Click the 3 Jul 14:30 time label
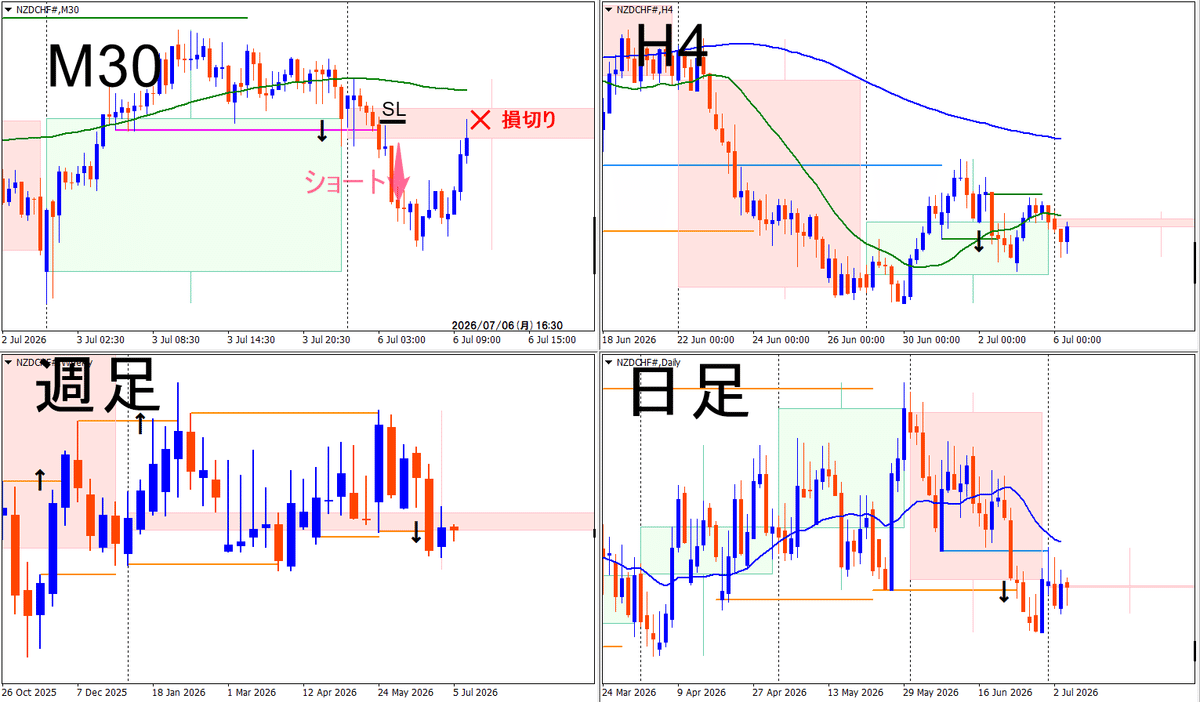 (x=250, y=340)
